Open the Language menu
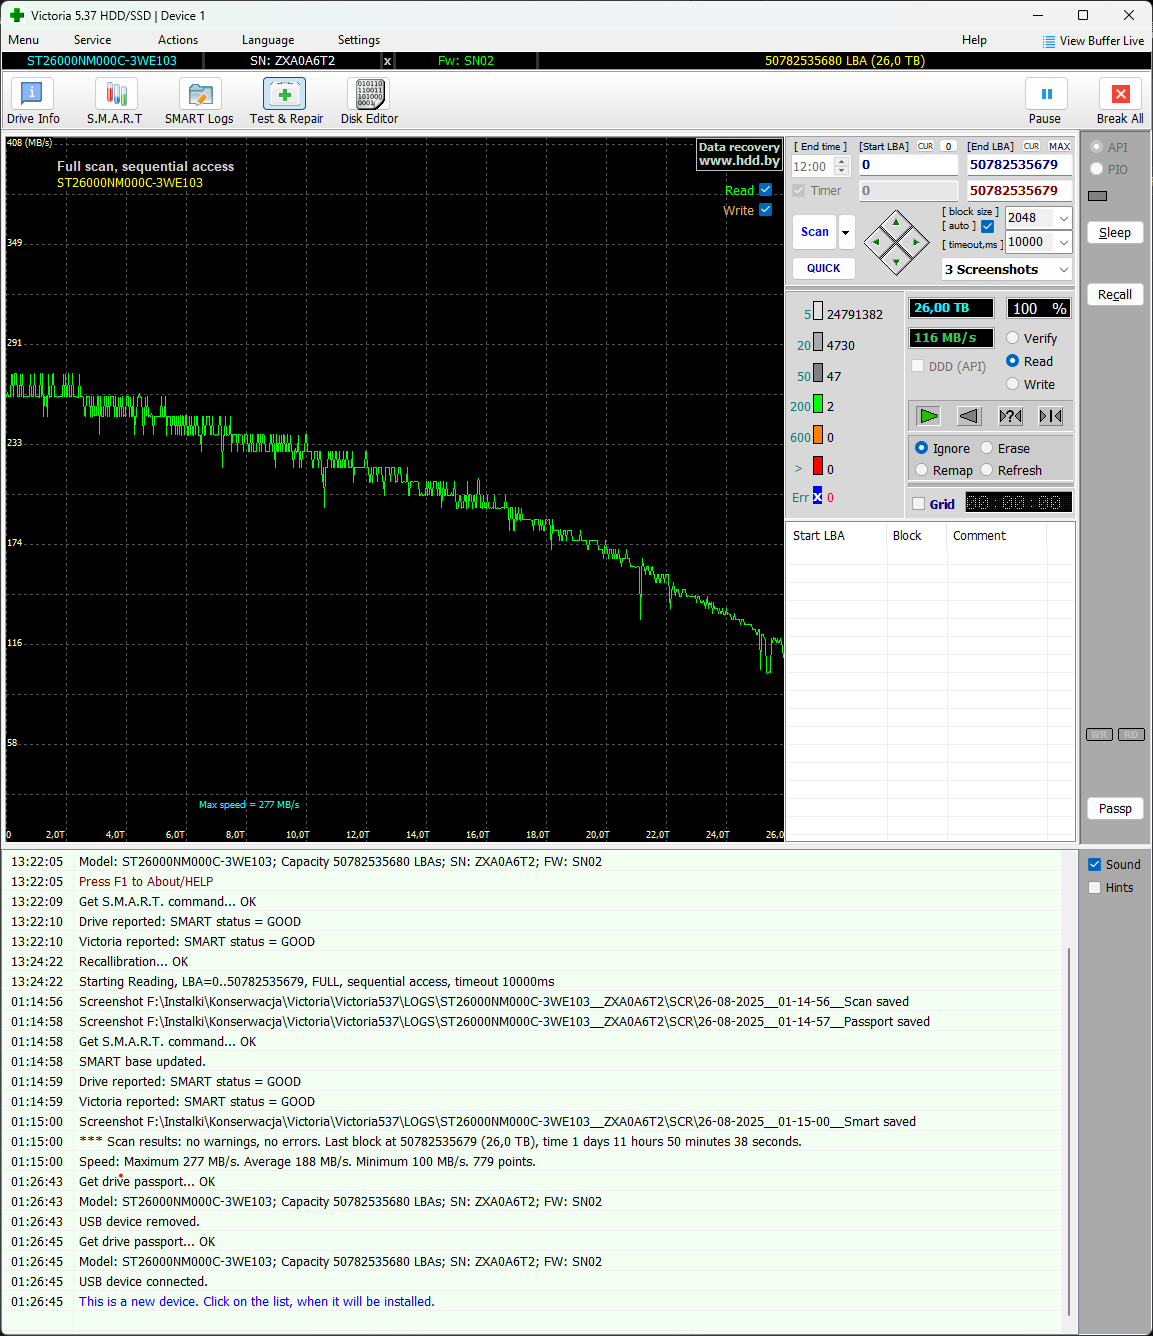The image size is (1153, 1336). [268, 40]
